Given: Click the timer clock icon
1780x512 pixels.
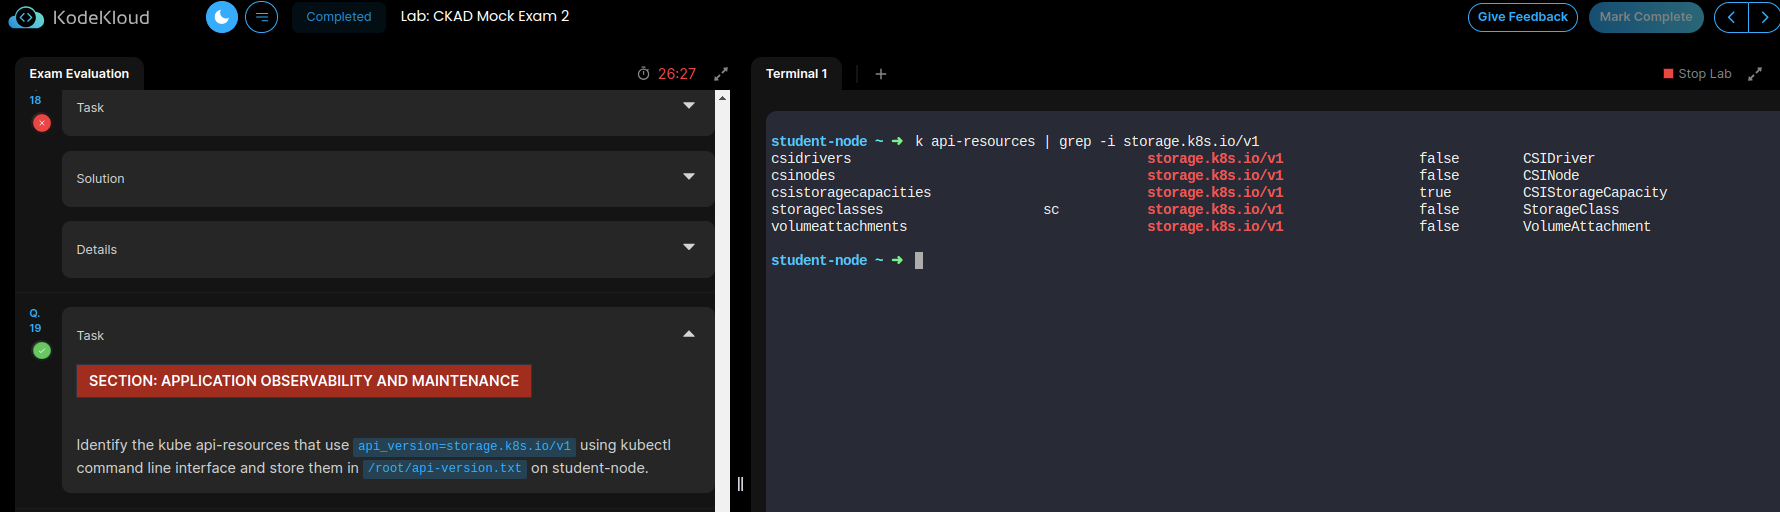Looking at the screenshot, I should point(643,74).
